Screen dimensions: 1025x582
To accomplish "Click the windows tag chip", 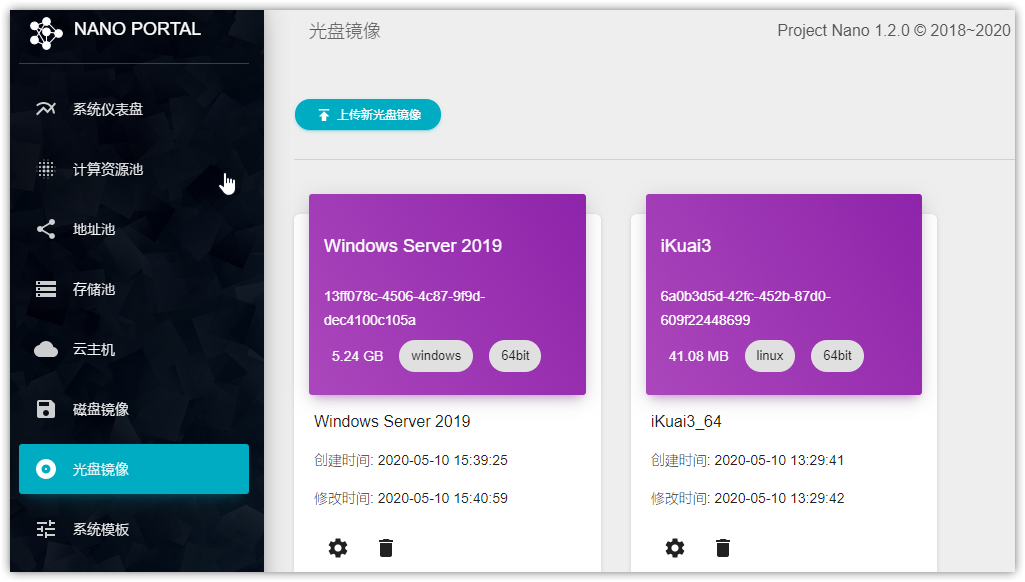I will (x=436, y=356).
